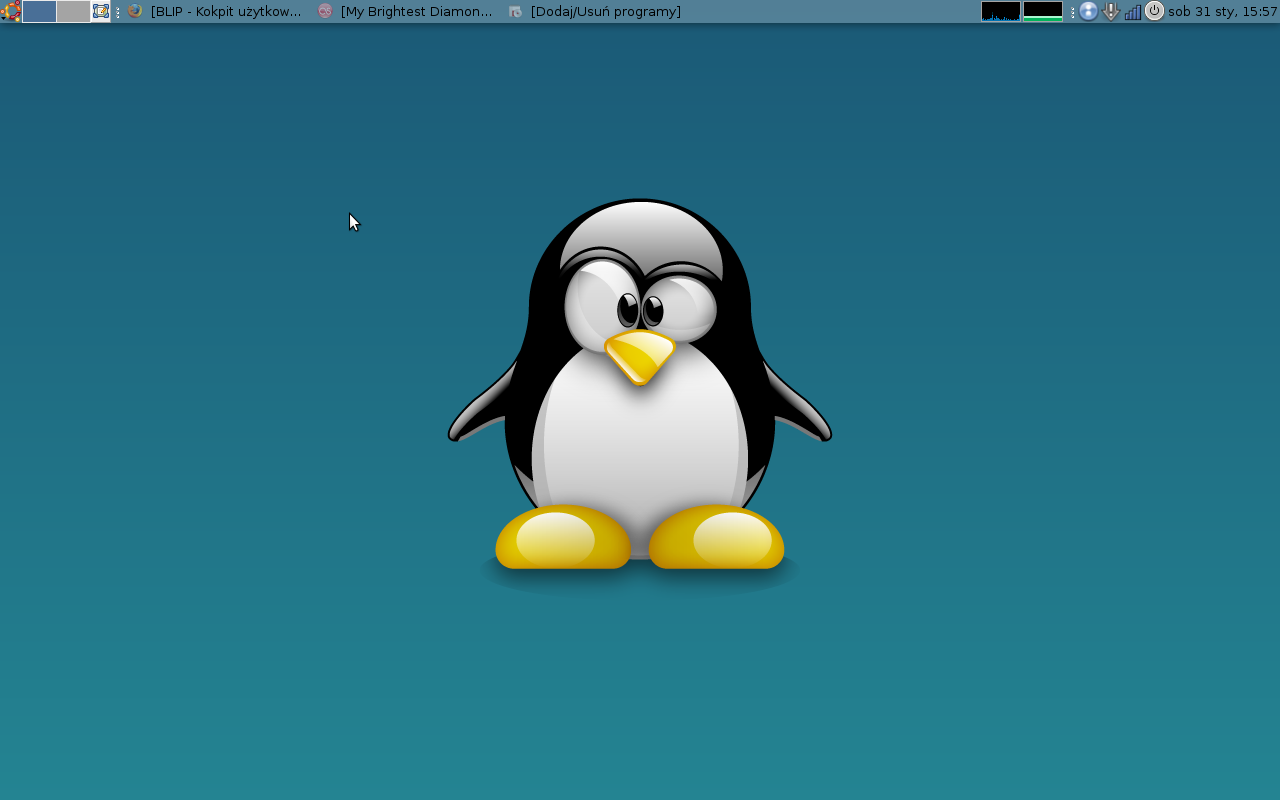
Task: Switch to the second workspace (gray)
Action: [x=73, y=11]
